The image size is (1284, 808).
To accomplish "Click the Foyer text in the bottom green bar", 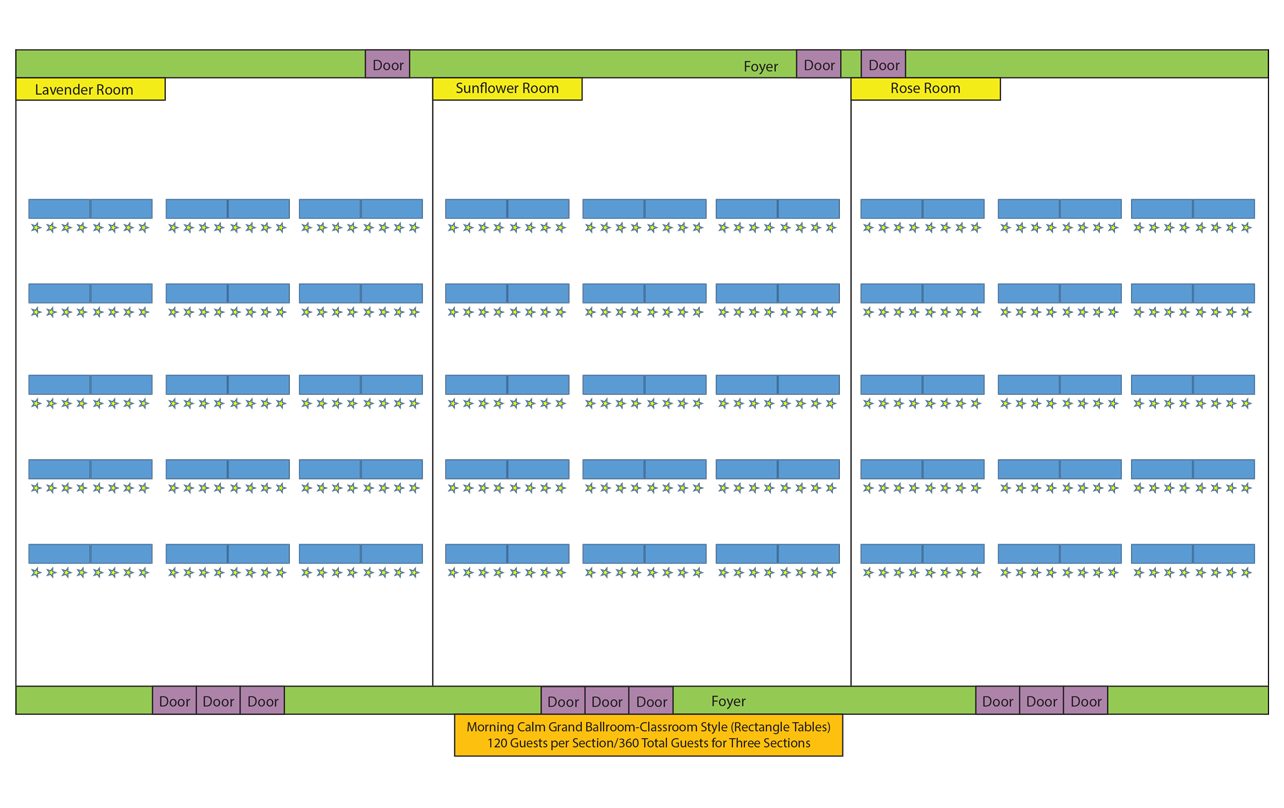I will pos(728,701).
